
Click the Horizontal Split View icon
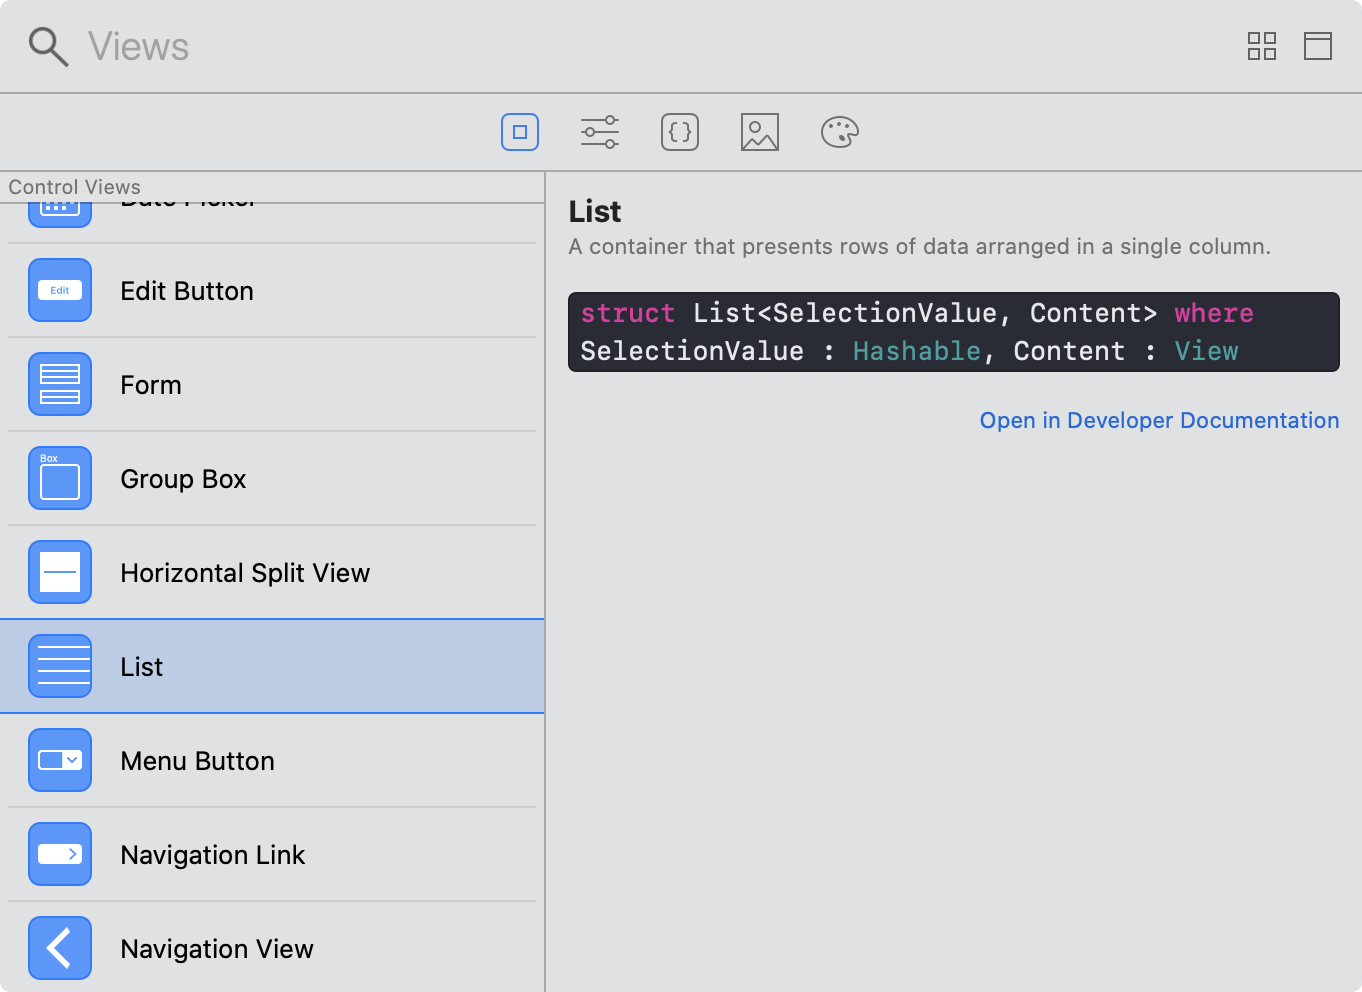pos(60,573)
